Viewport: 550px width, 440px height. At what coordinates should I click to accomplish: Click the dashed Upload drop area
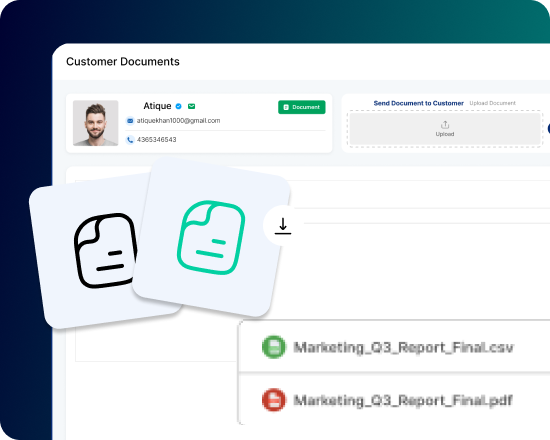(445, 129)
